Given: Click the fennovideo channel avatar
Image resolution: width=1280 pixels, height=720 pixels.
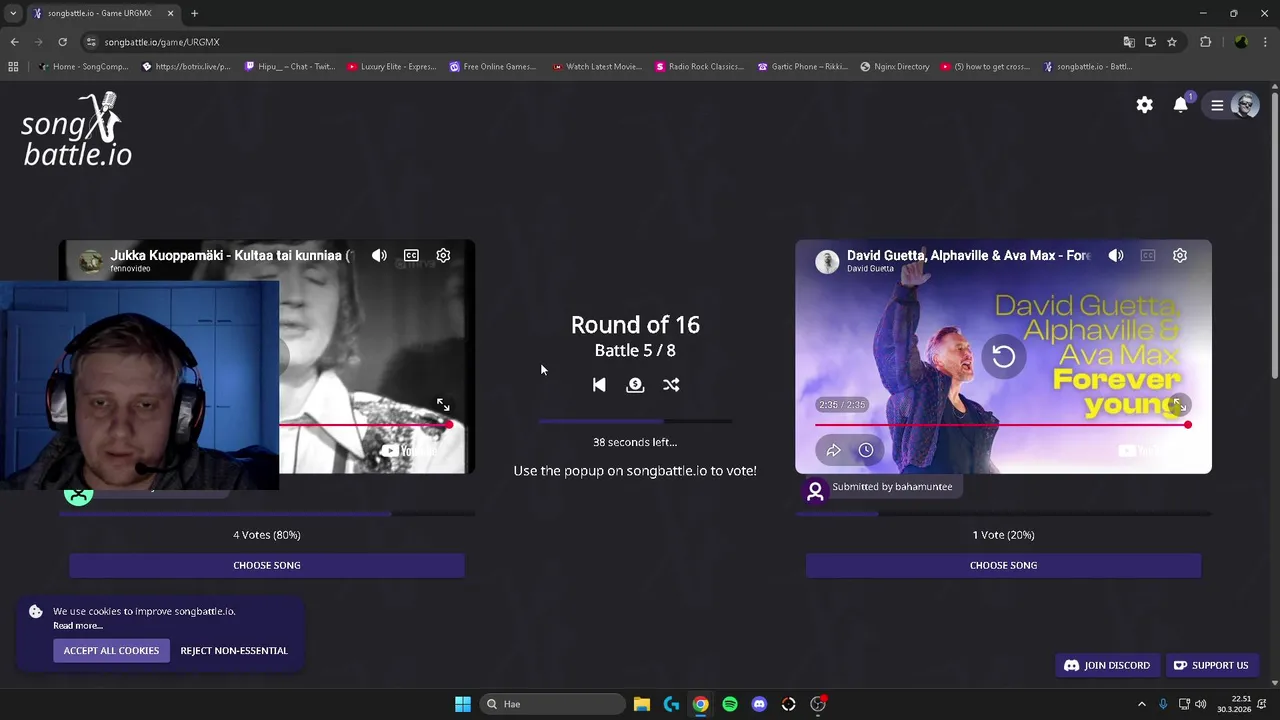Looking at the screenshot, I should tap(90, 261).
